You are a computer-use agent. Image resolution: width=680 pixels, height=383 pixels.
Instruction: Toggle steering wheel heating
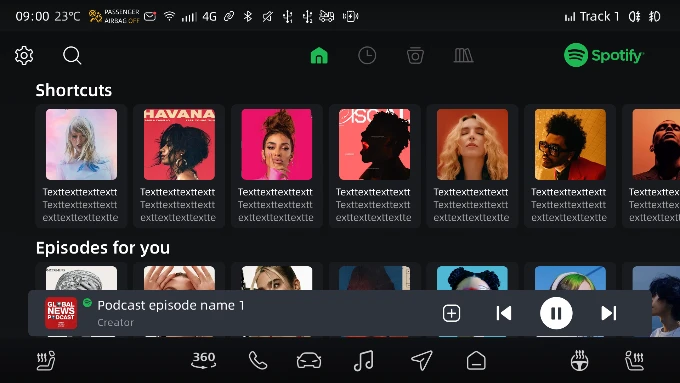[x=579, y=360]
